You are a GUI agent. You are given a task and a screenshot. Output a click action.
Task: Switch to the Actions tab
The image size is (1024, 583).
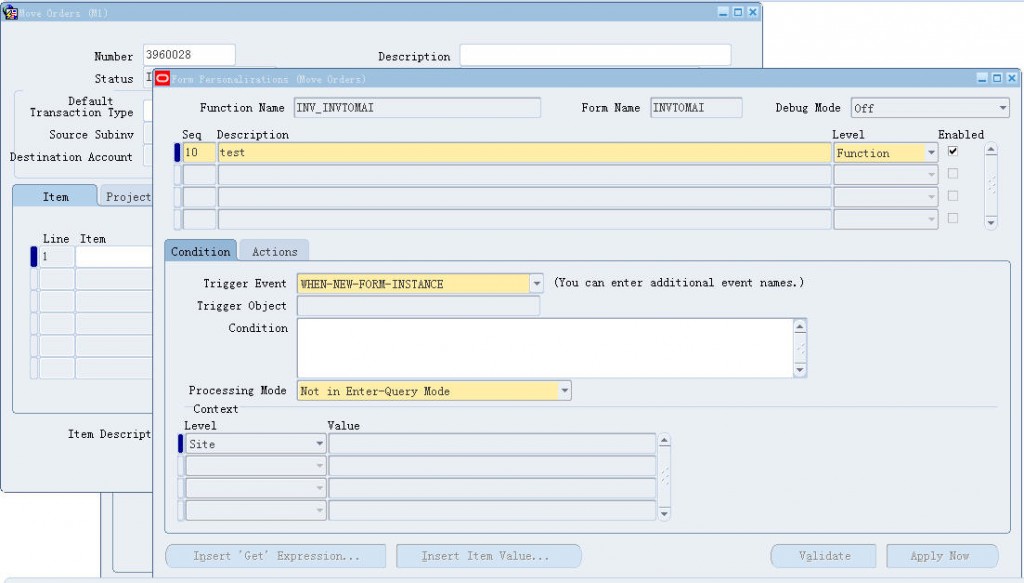tap(274, 250)
